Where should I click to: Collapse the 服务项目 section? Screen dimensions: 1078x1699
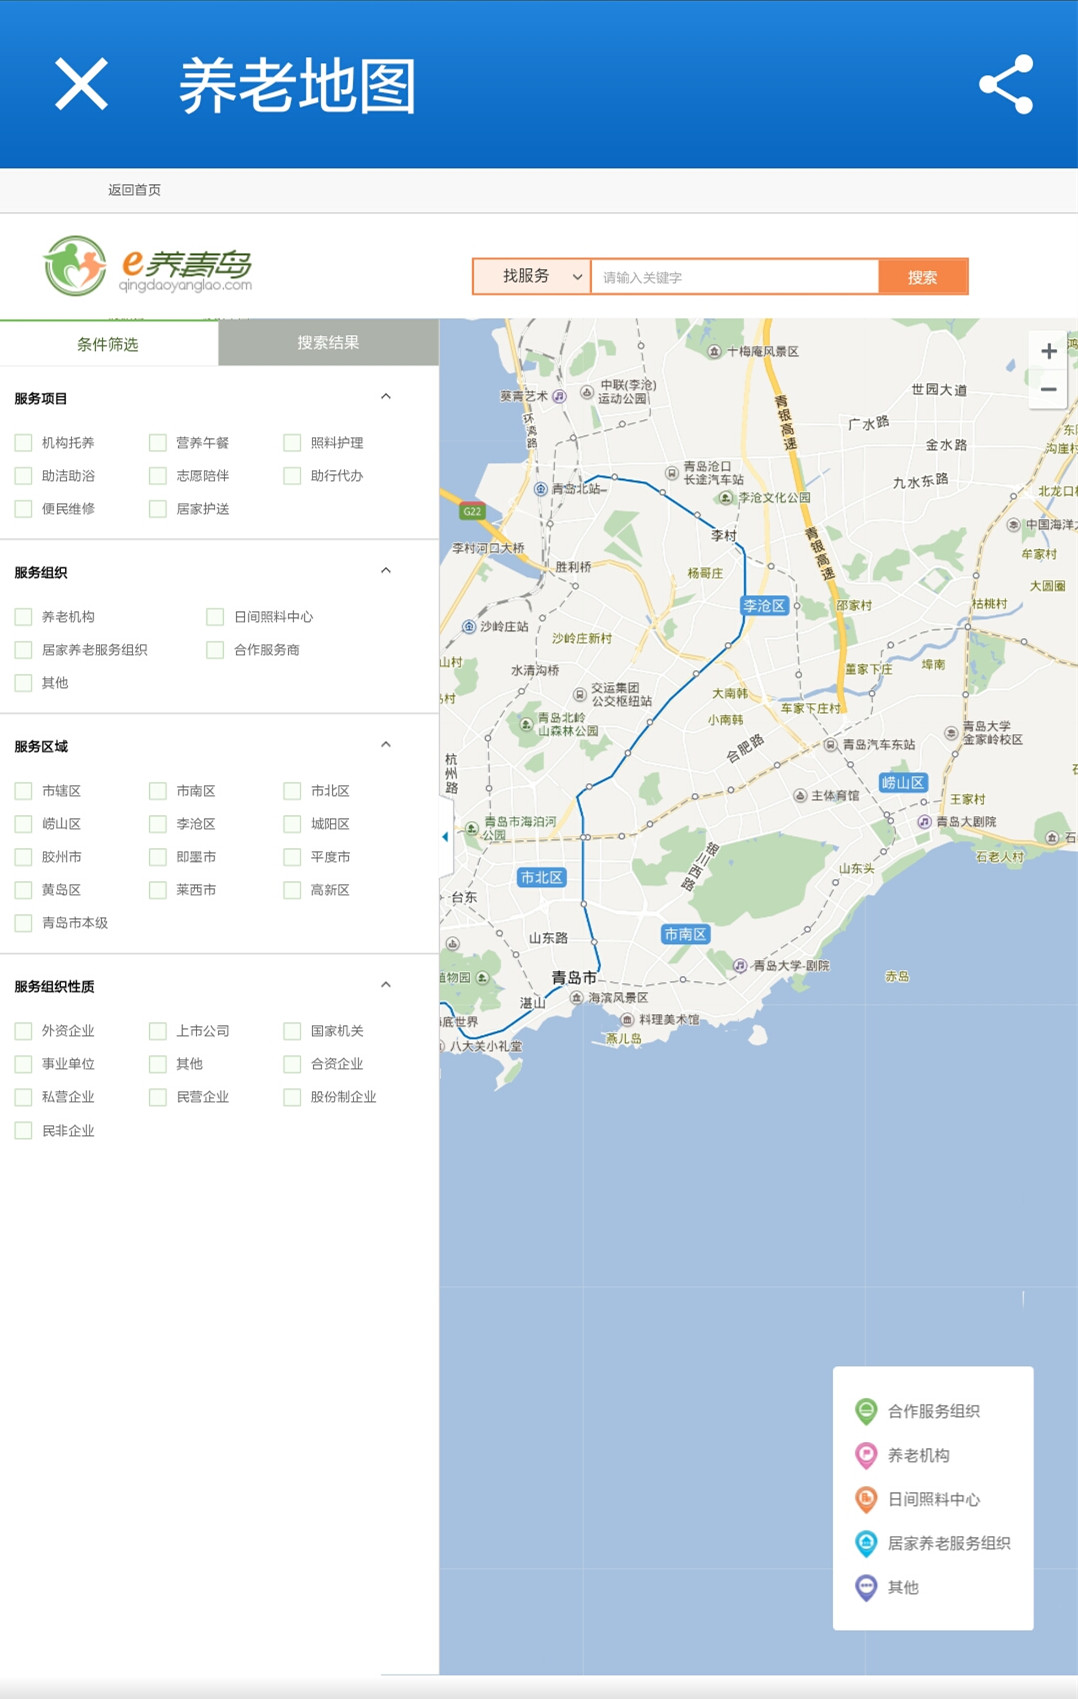tap(386, 397)
